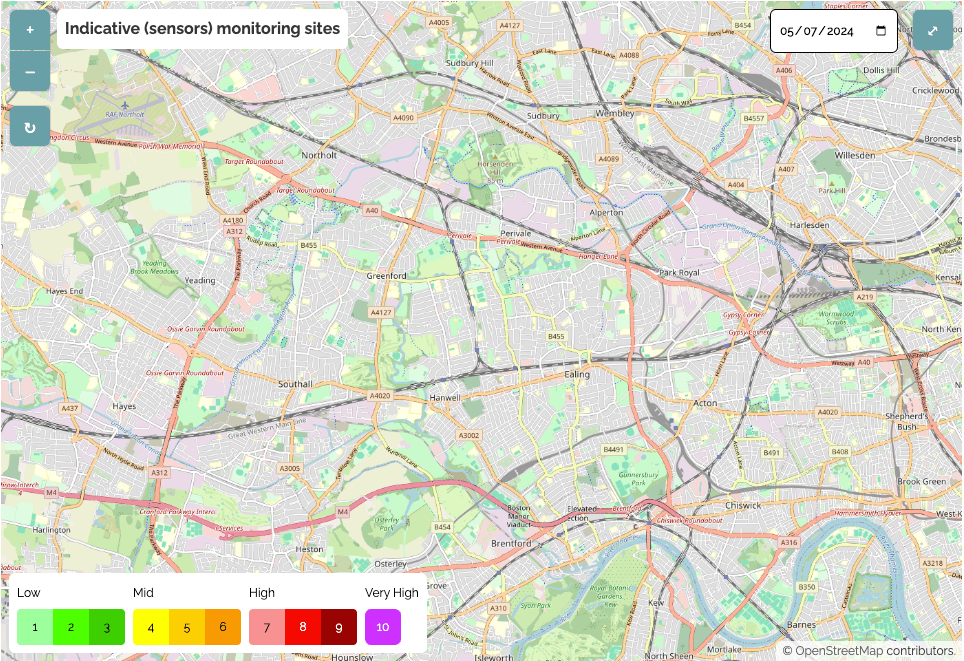Image resolution: width=964 pixels, height=661 pixels.
Task: Click the Northolt place label on map
Action: point(319,155)
